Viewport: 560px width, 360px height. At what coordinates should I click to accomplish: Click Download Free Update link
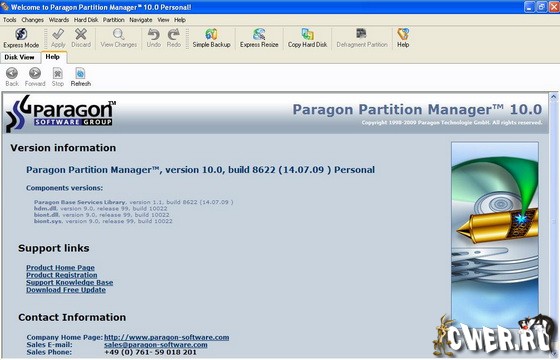click(66, 290)
